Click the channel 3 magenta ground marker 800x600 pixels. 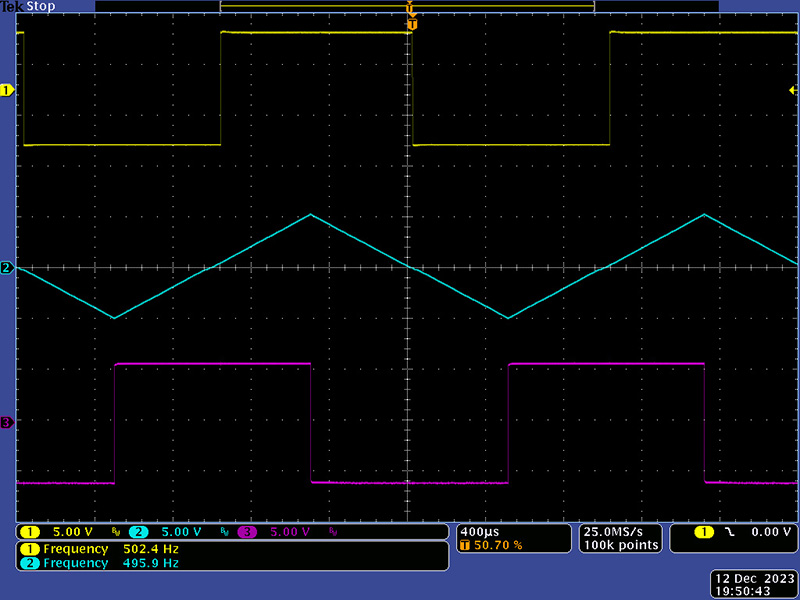(x=6, y=423)
